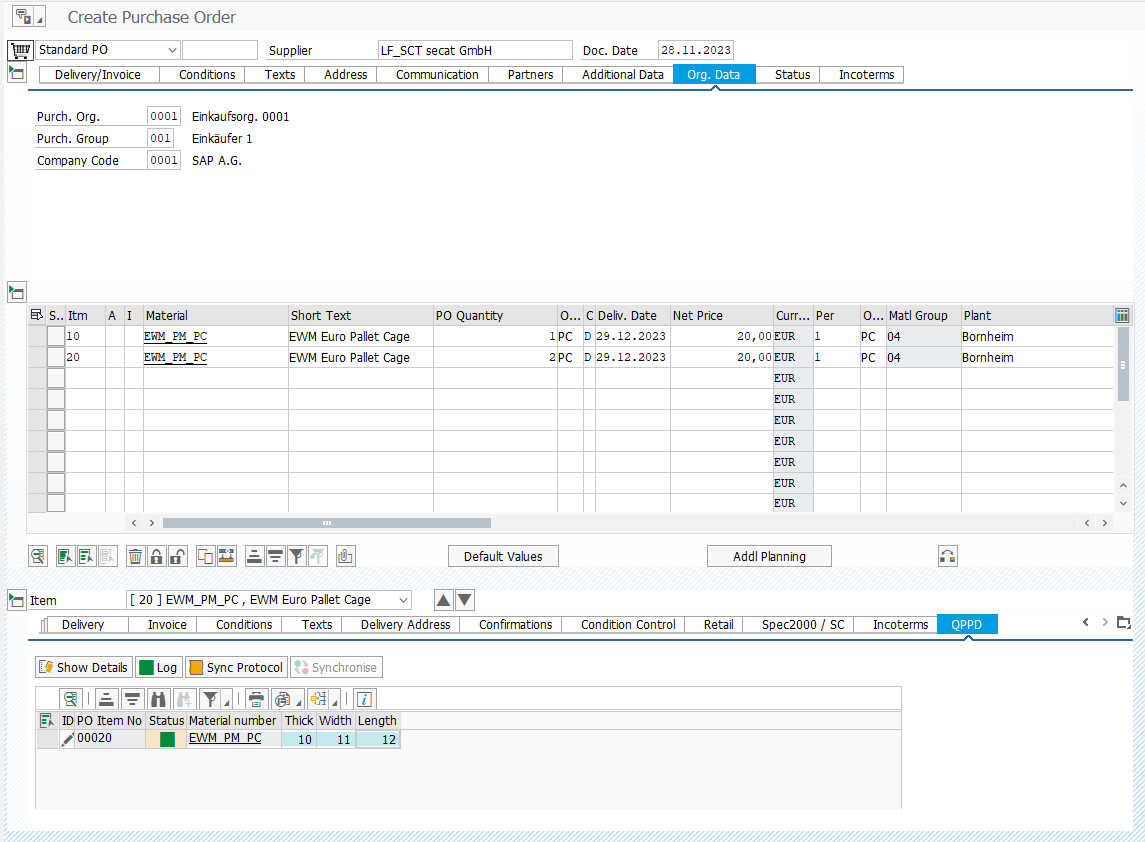This screenshot has width=1145, height=842.
Task: Click the open padlock unblock item icon
Action: [x=177, y=557]
